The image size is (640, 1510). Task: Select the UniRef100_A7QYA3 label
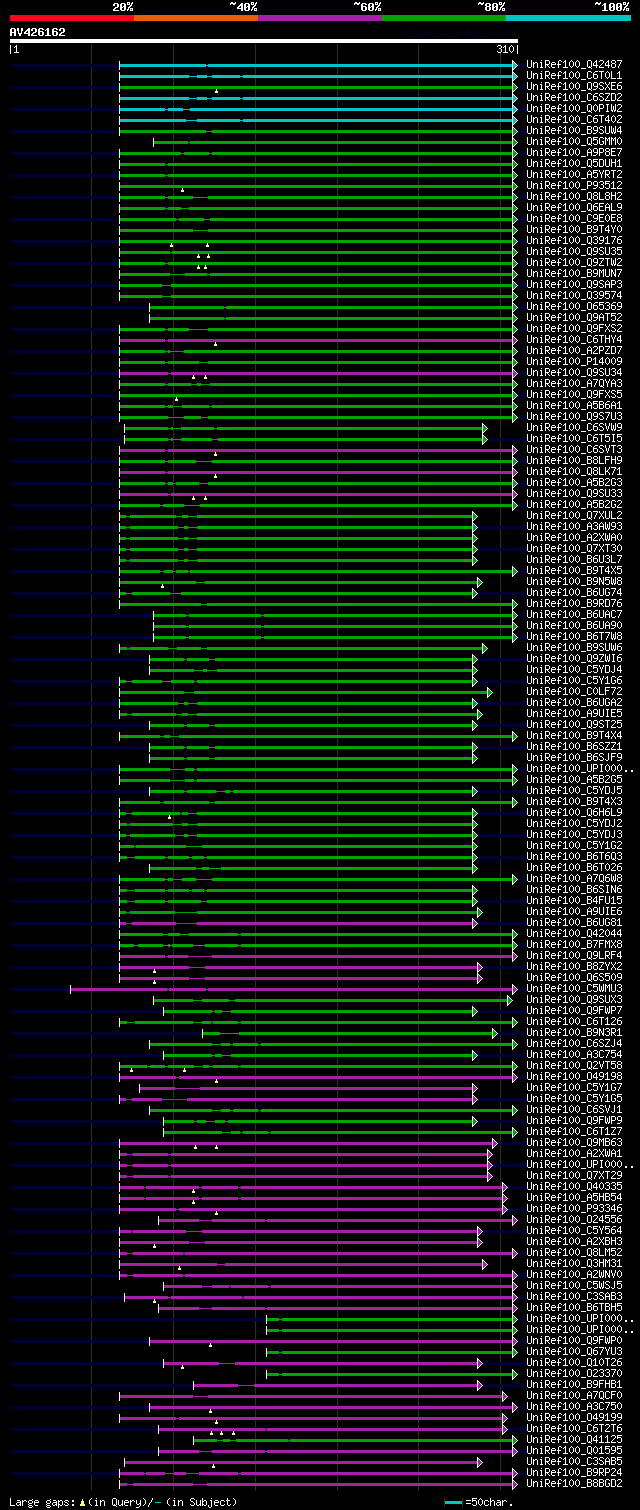[574, 383]
